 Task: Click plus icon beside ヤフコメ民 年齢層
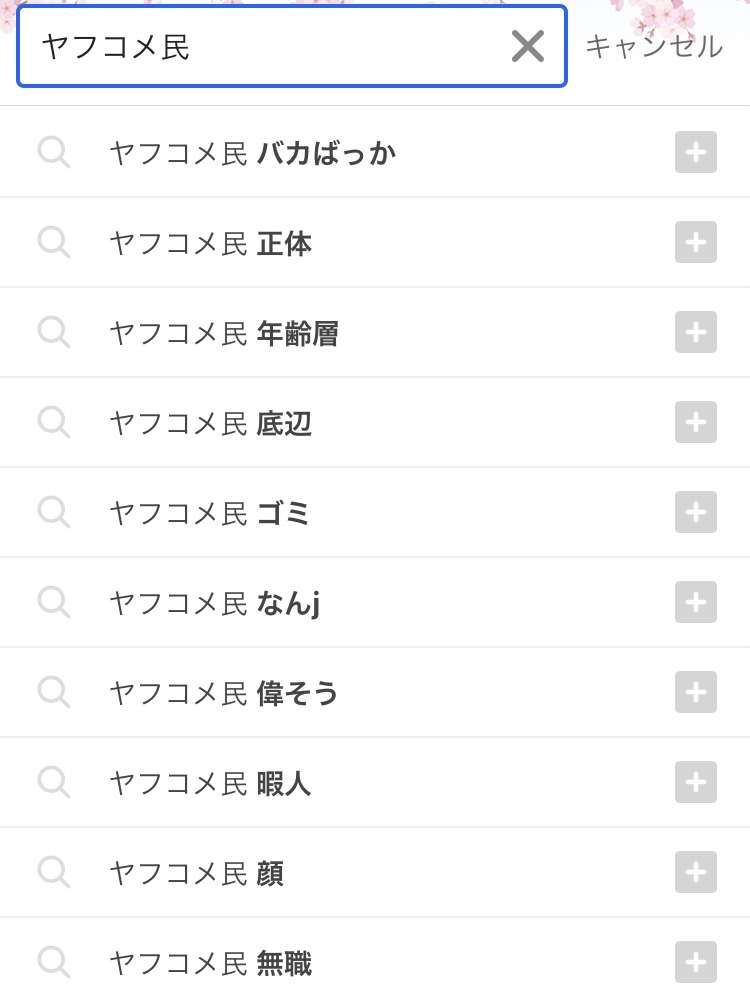click(x=696, y=333)
